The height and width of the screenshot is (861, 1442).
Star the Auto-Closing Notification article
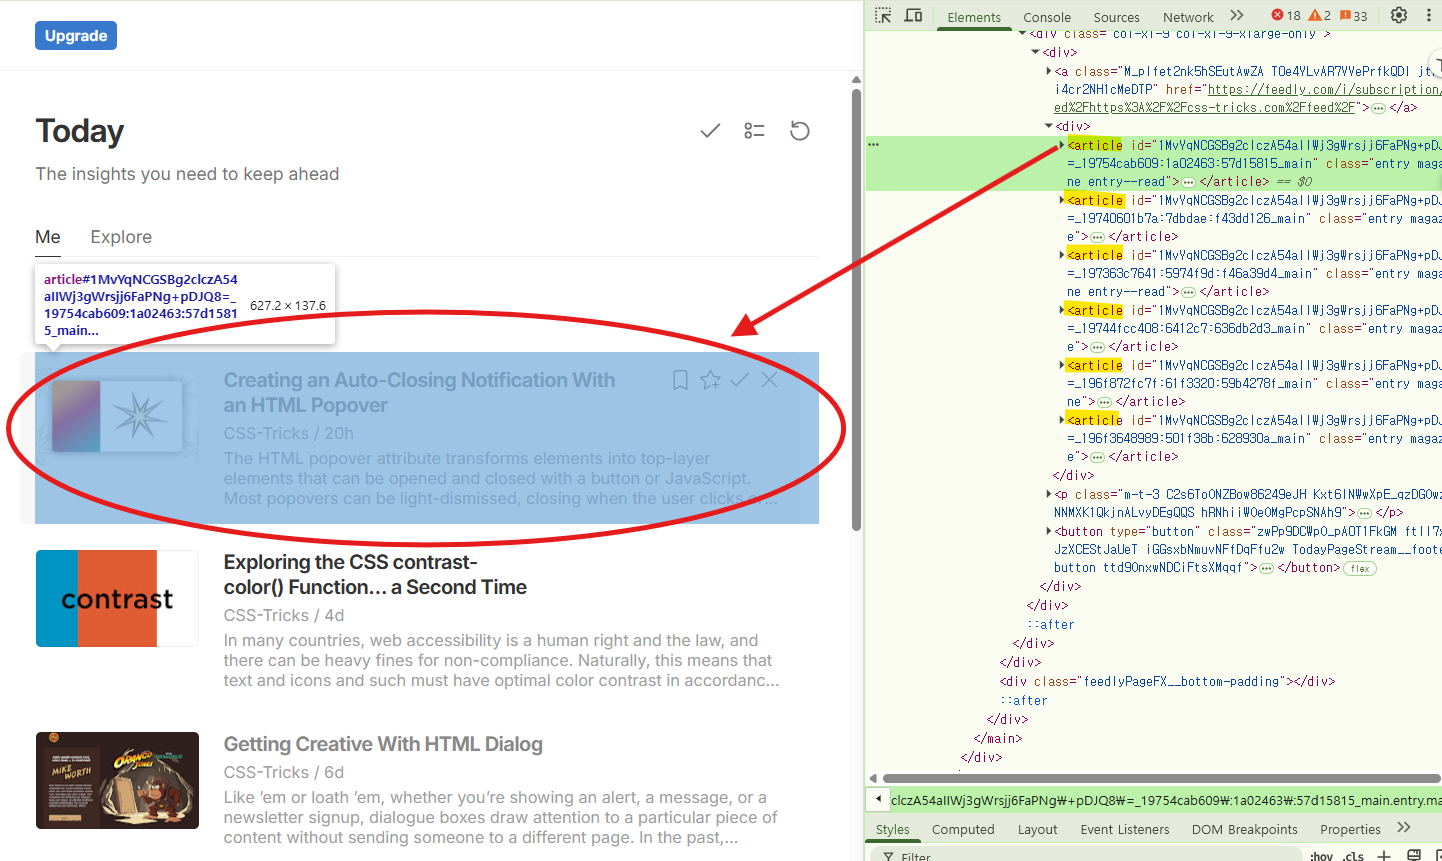[710, 380]
